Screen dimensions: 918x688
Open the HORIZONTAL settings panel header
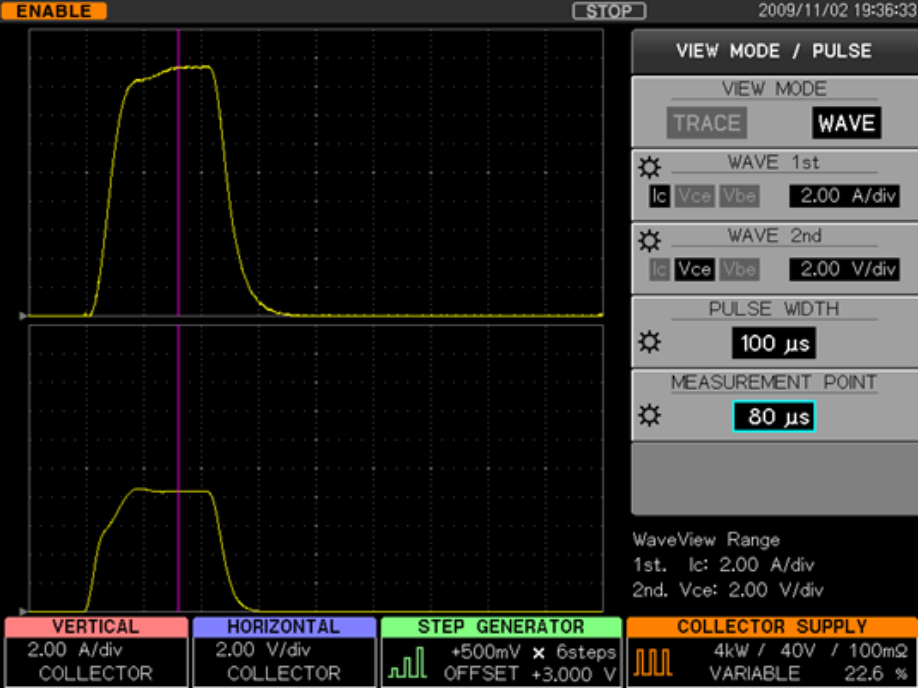tap(284, 627)
